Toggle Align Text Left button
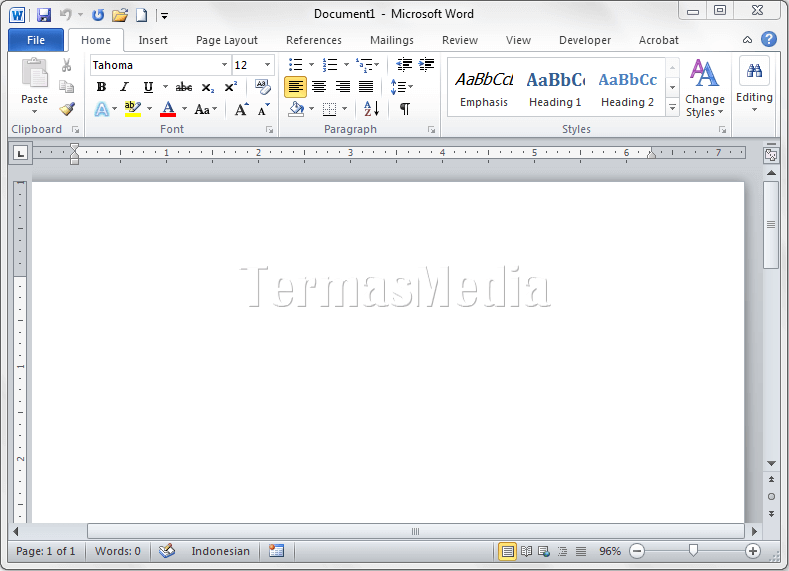This screenshot has height=571, width=789. click(295, 87)
